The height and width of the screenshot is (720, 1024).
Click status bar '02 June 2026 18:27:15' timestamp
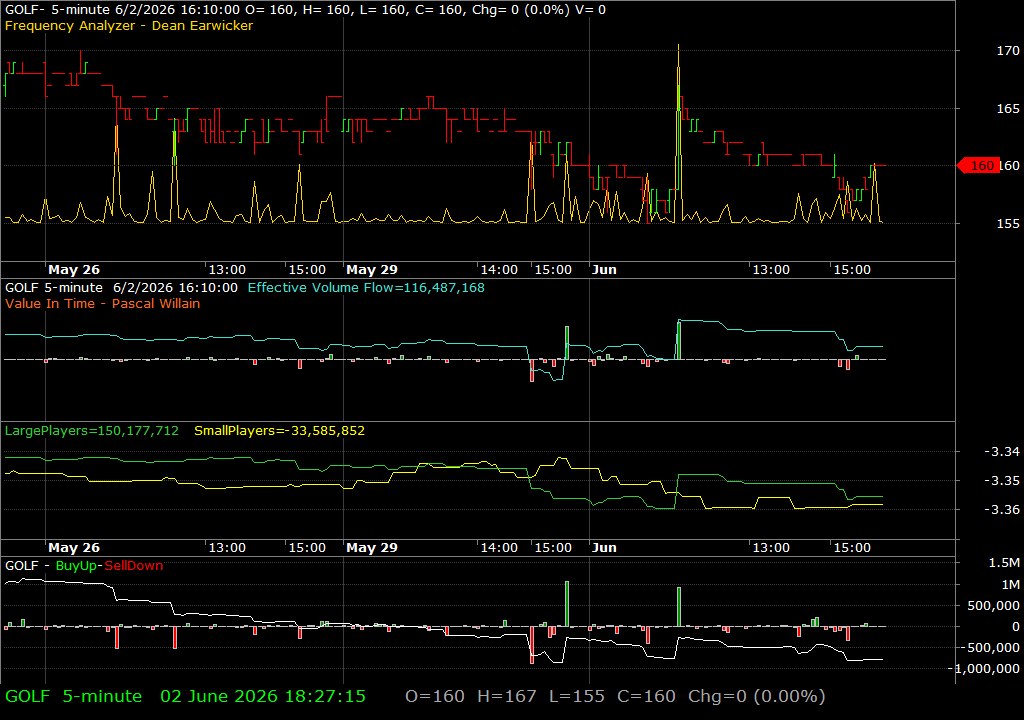(263, 696)
